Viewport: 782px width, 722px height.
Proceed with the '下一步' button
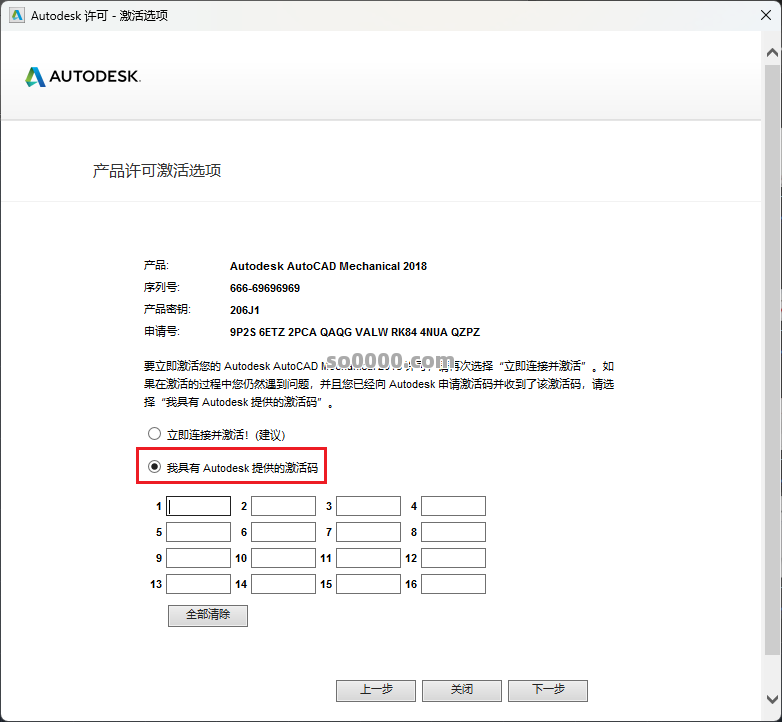coord(547,690)
